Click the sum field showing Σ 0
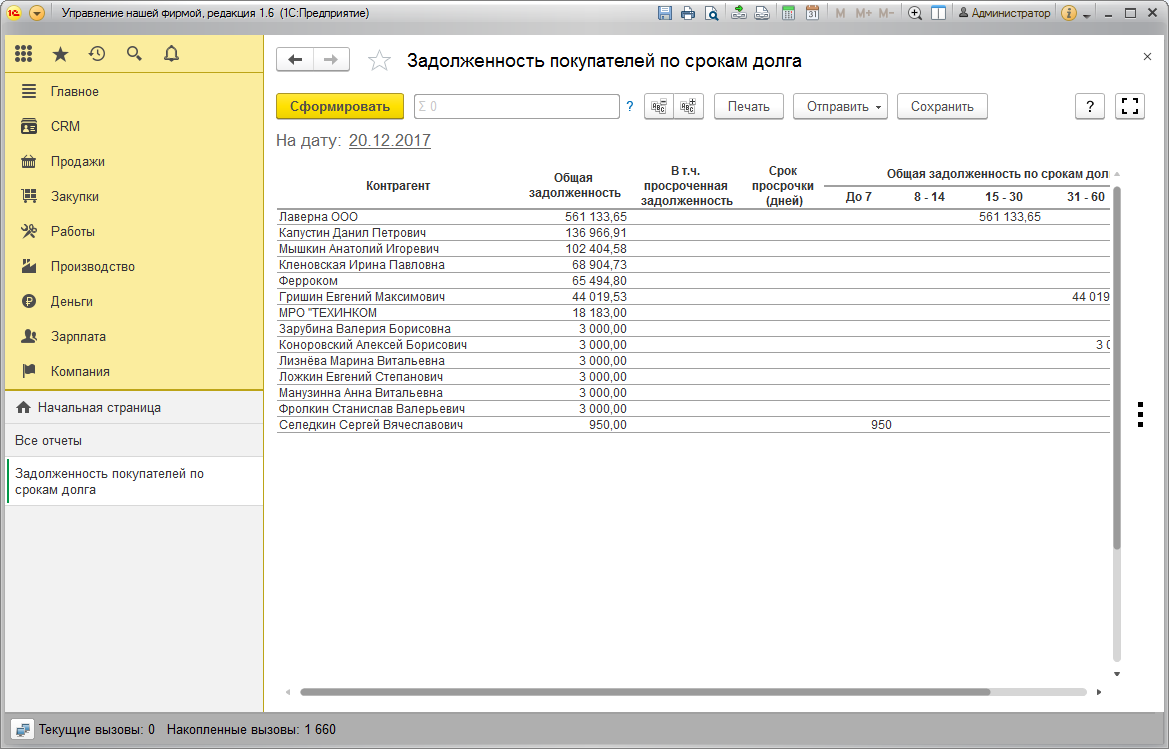Viewport: 1169px width, 749px height. click(x=517, y=107)
